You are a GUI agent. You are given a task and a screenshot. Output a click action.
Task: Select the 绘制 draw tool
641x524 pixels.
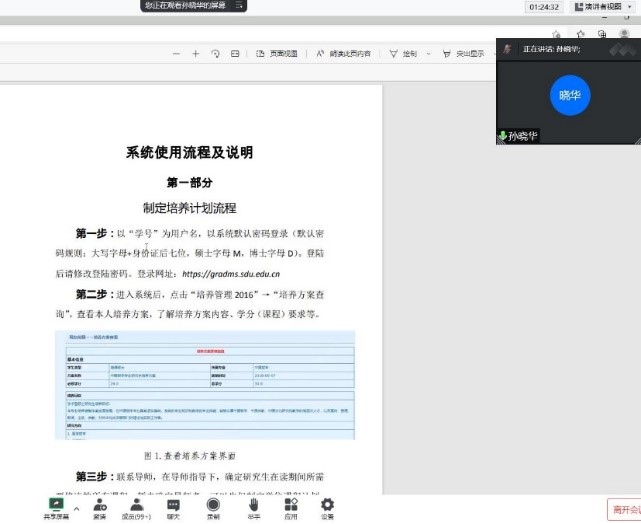click(x=403, y=54)
